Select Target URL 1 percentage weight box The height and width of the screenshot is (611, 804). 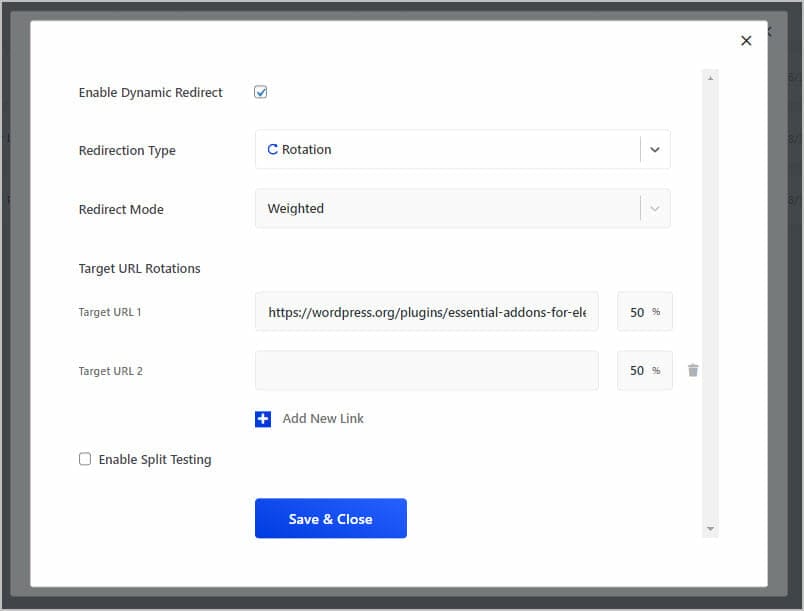[x=645, y=312]
